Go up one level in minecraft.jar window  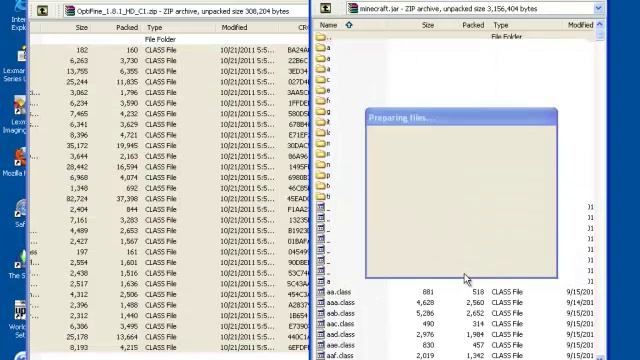pos(325,8)
